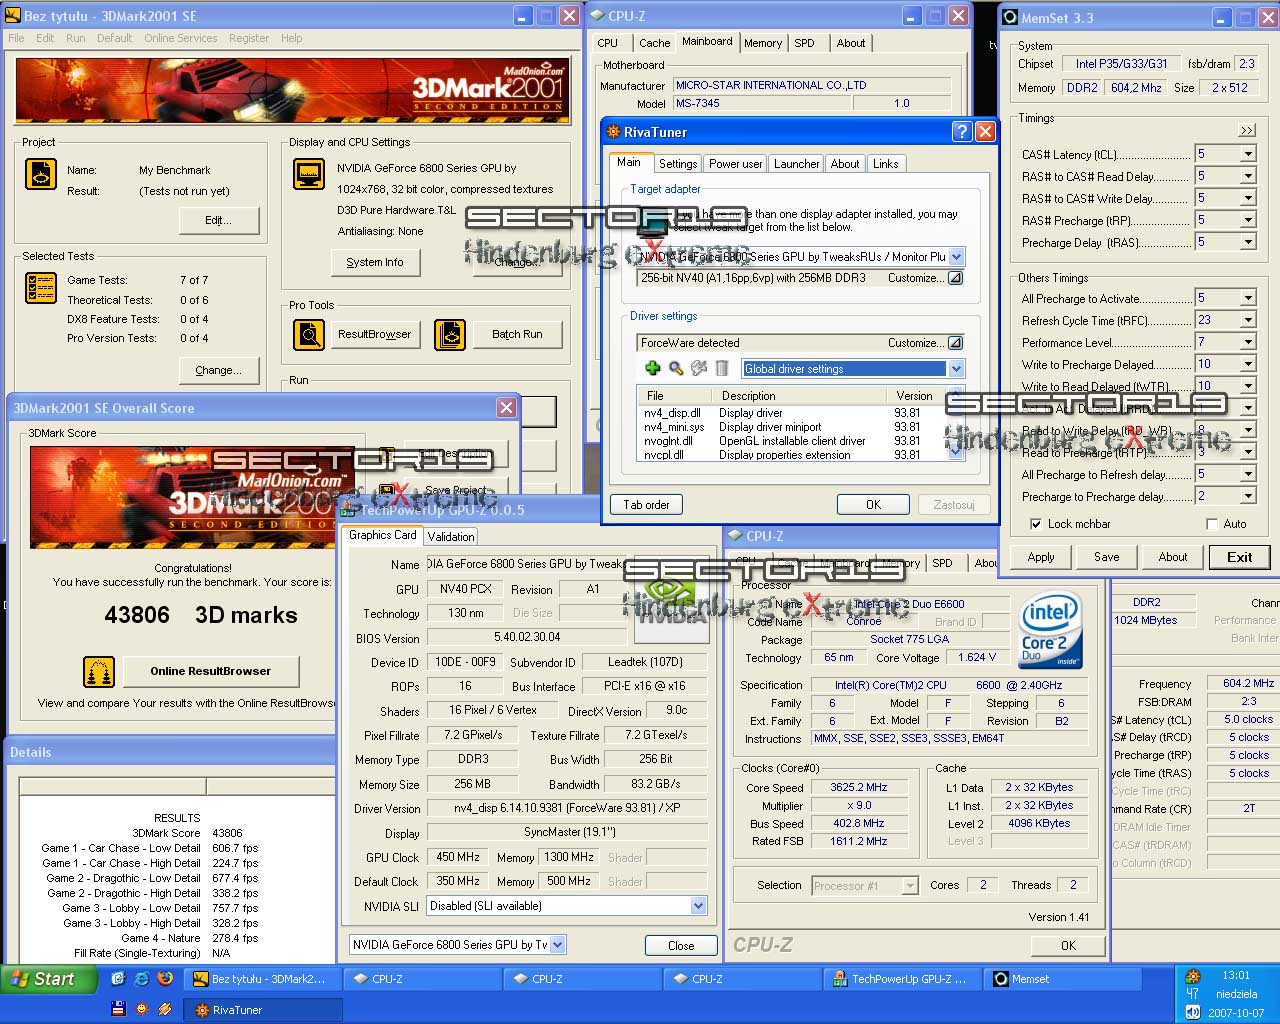
Task: Switch to RivaTuner taskbar button
Action: coord(264,1010)
